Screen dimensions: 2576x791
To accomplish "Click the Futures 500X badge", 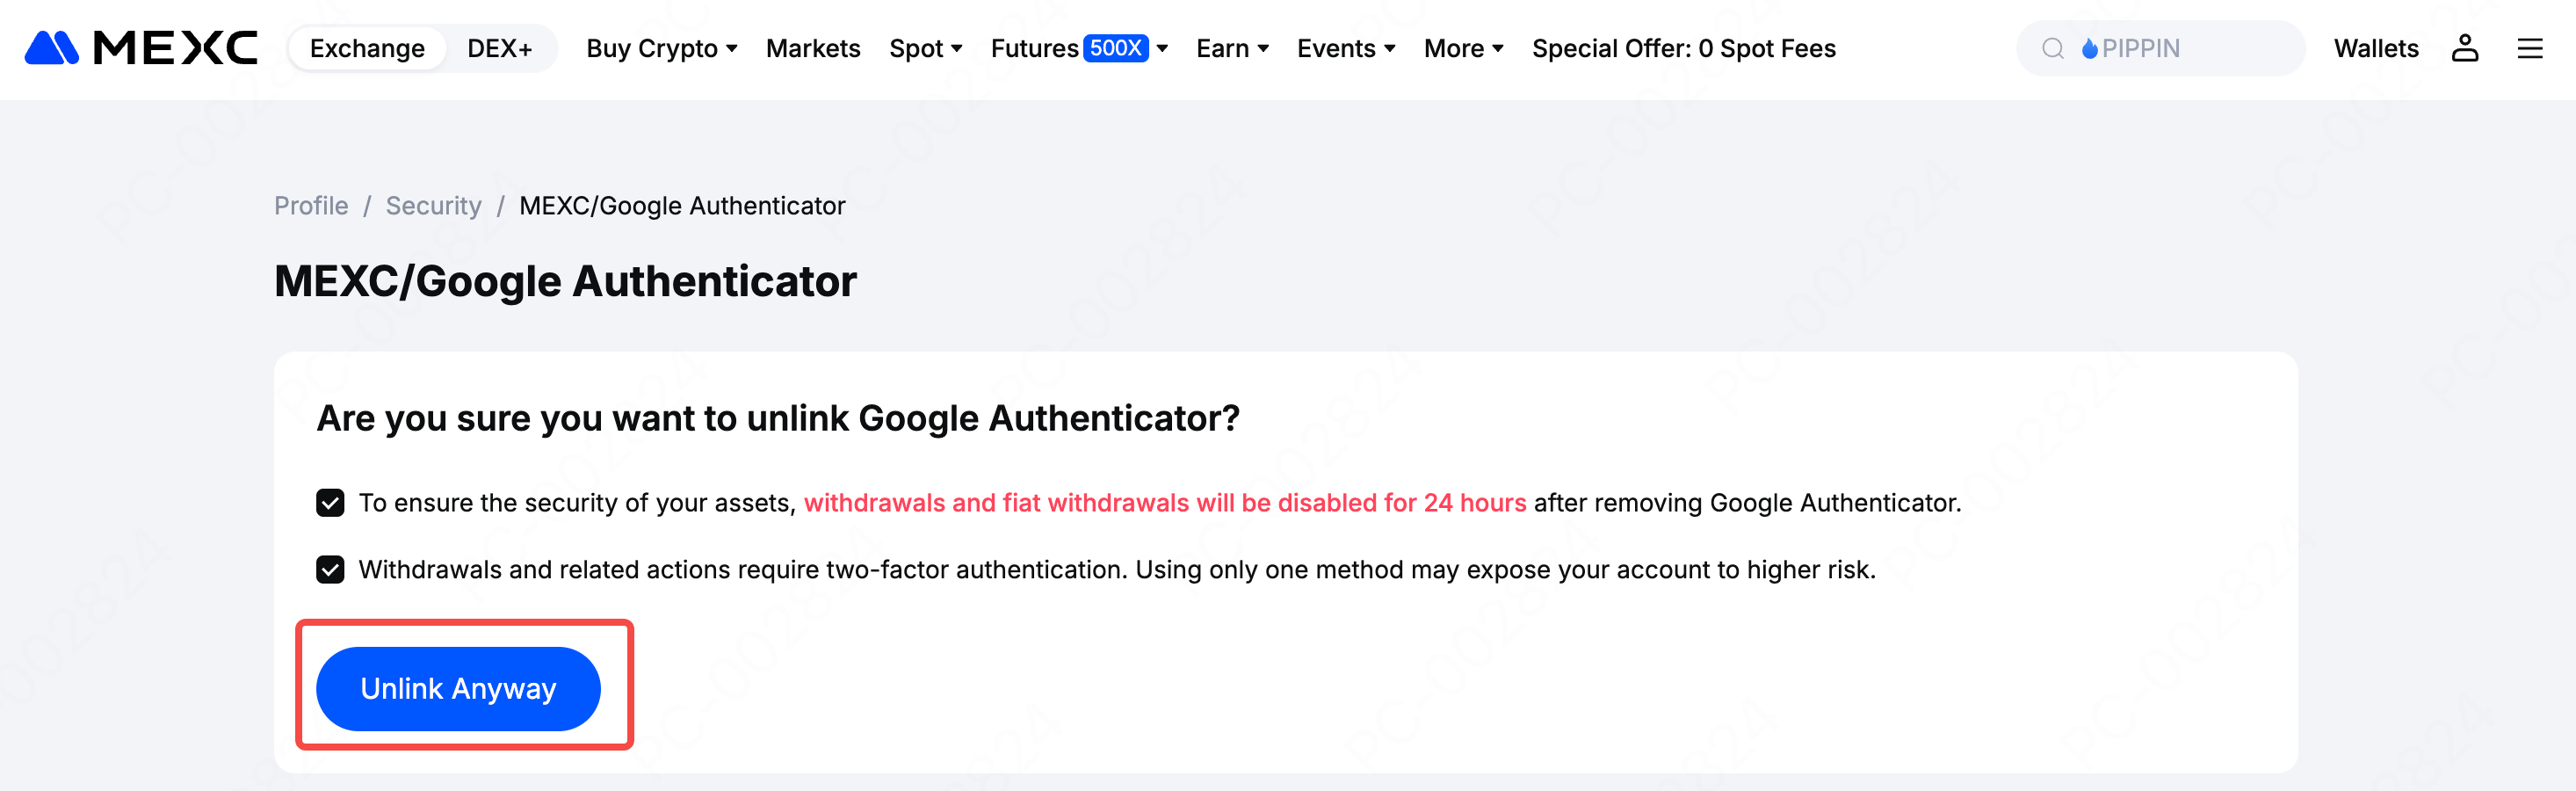I will [x=1115, y=48].
